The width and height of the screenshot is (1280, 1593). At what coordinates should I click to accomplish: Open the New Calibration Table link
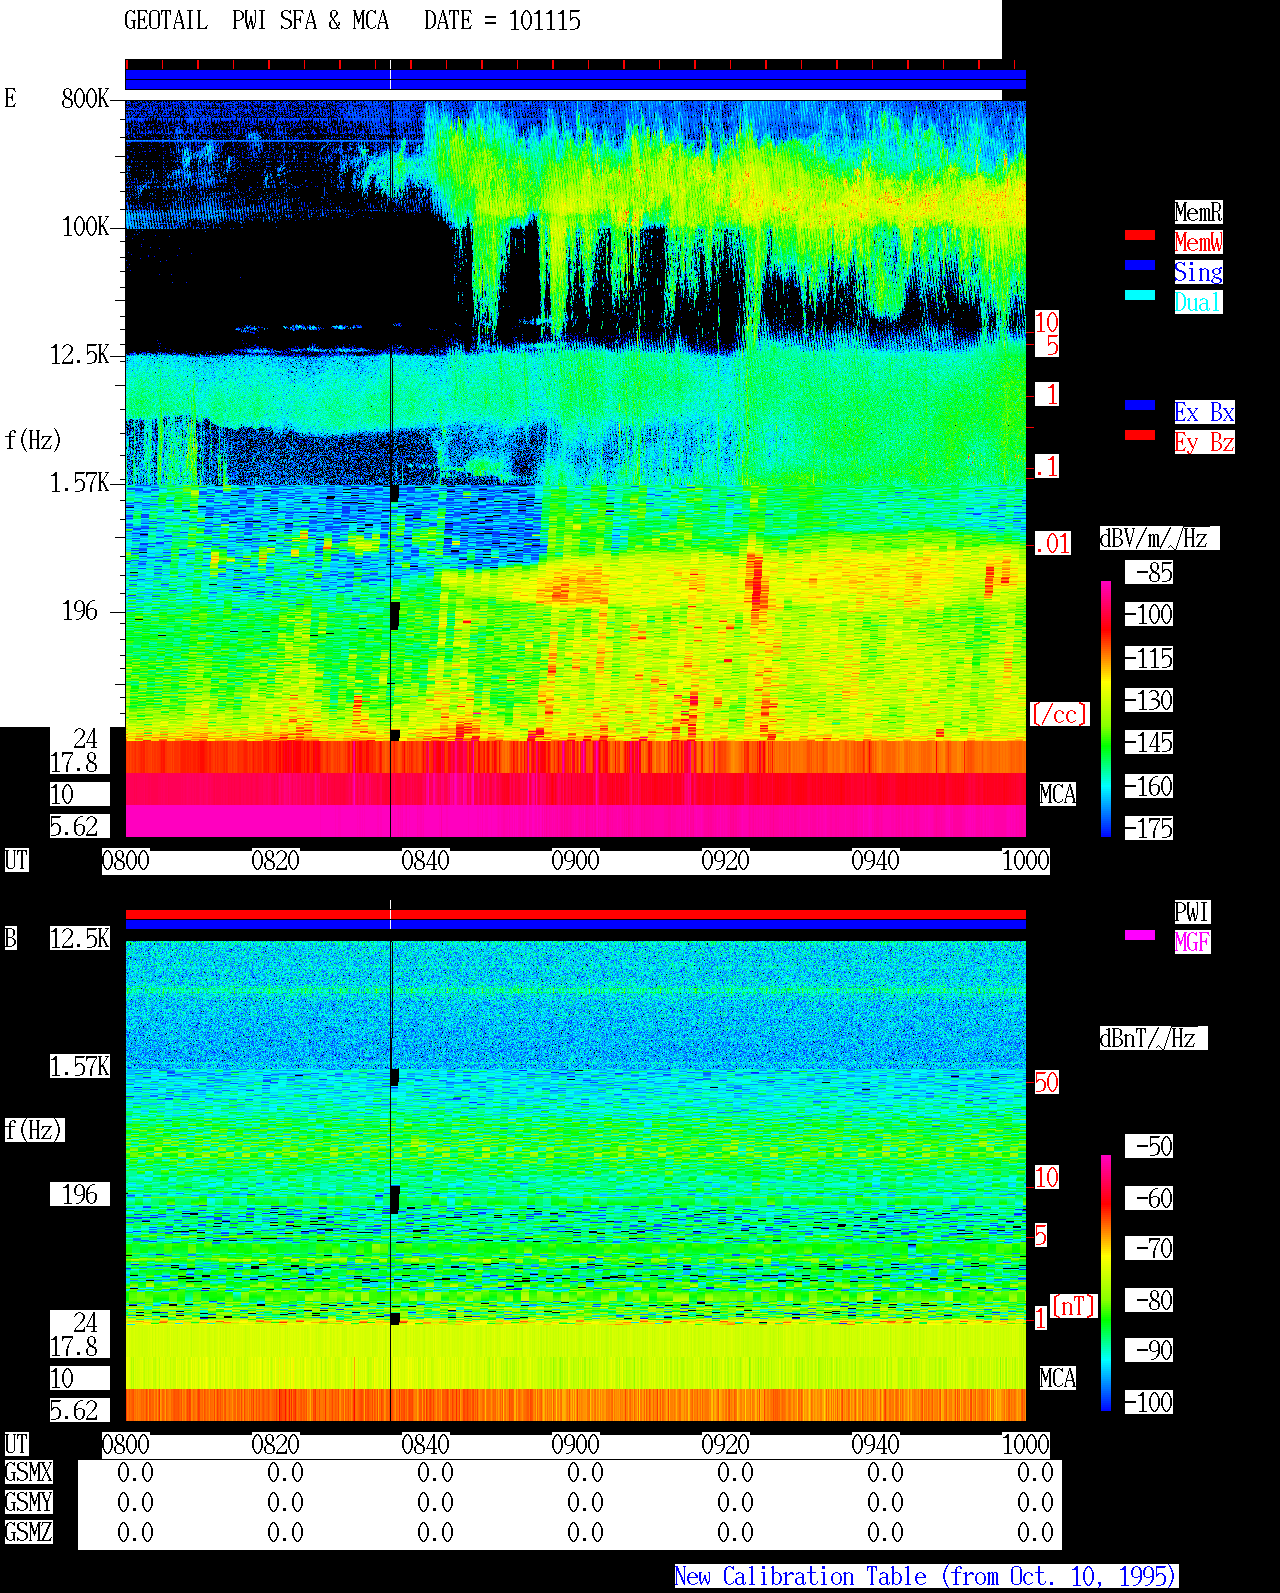point(926,1577)
